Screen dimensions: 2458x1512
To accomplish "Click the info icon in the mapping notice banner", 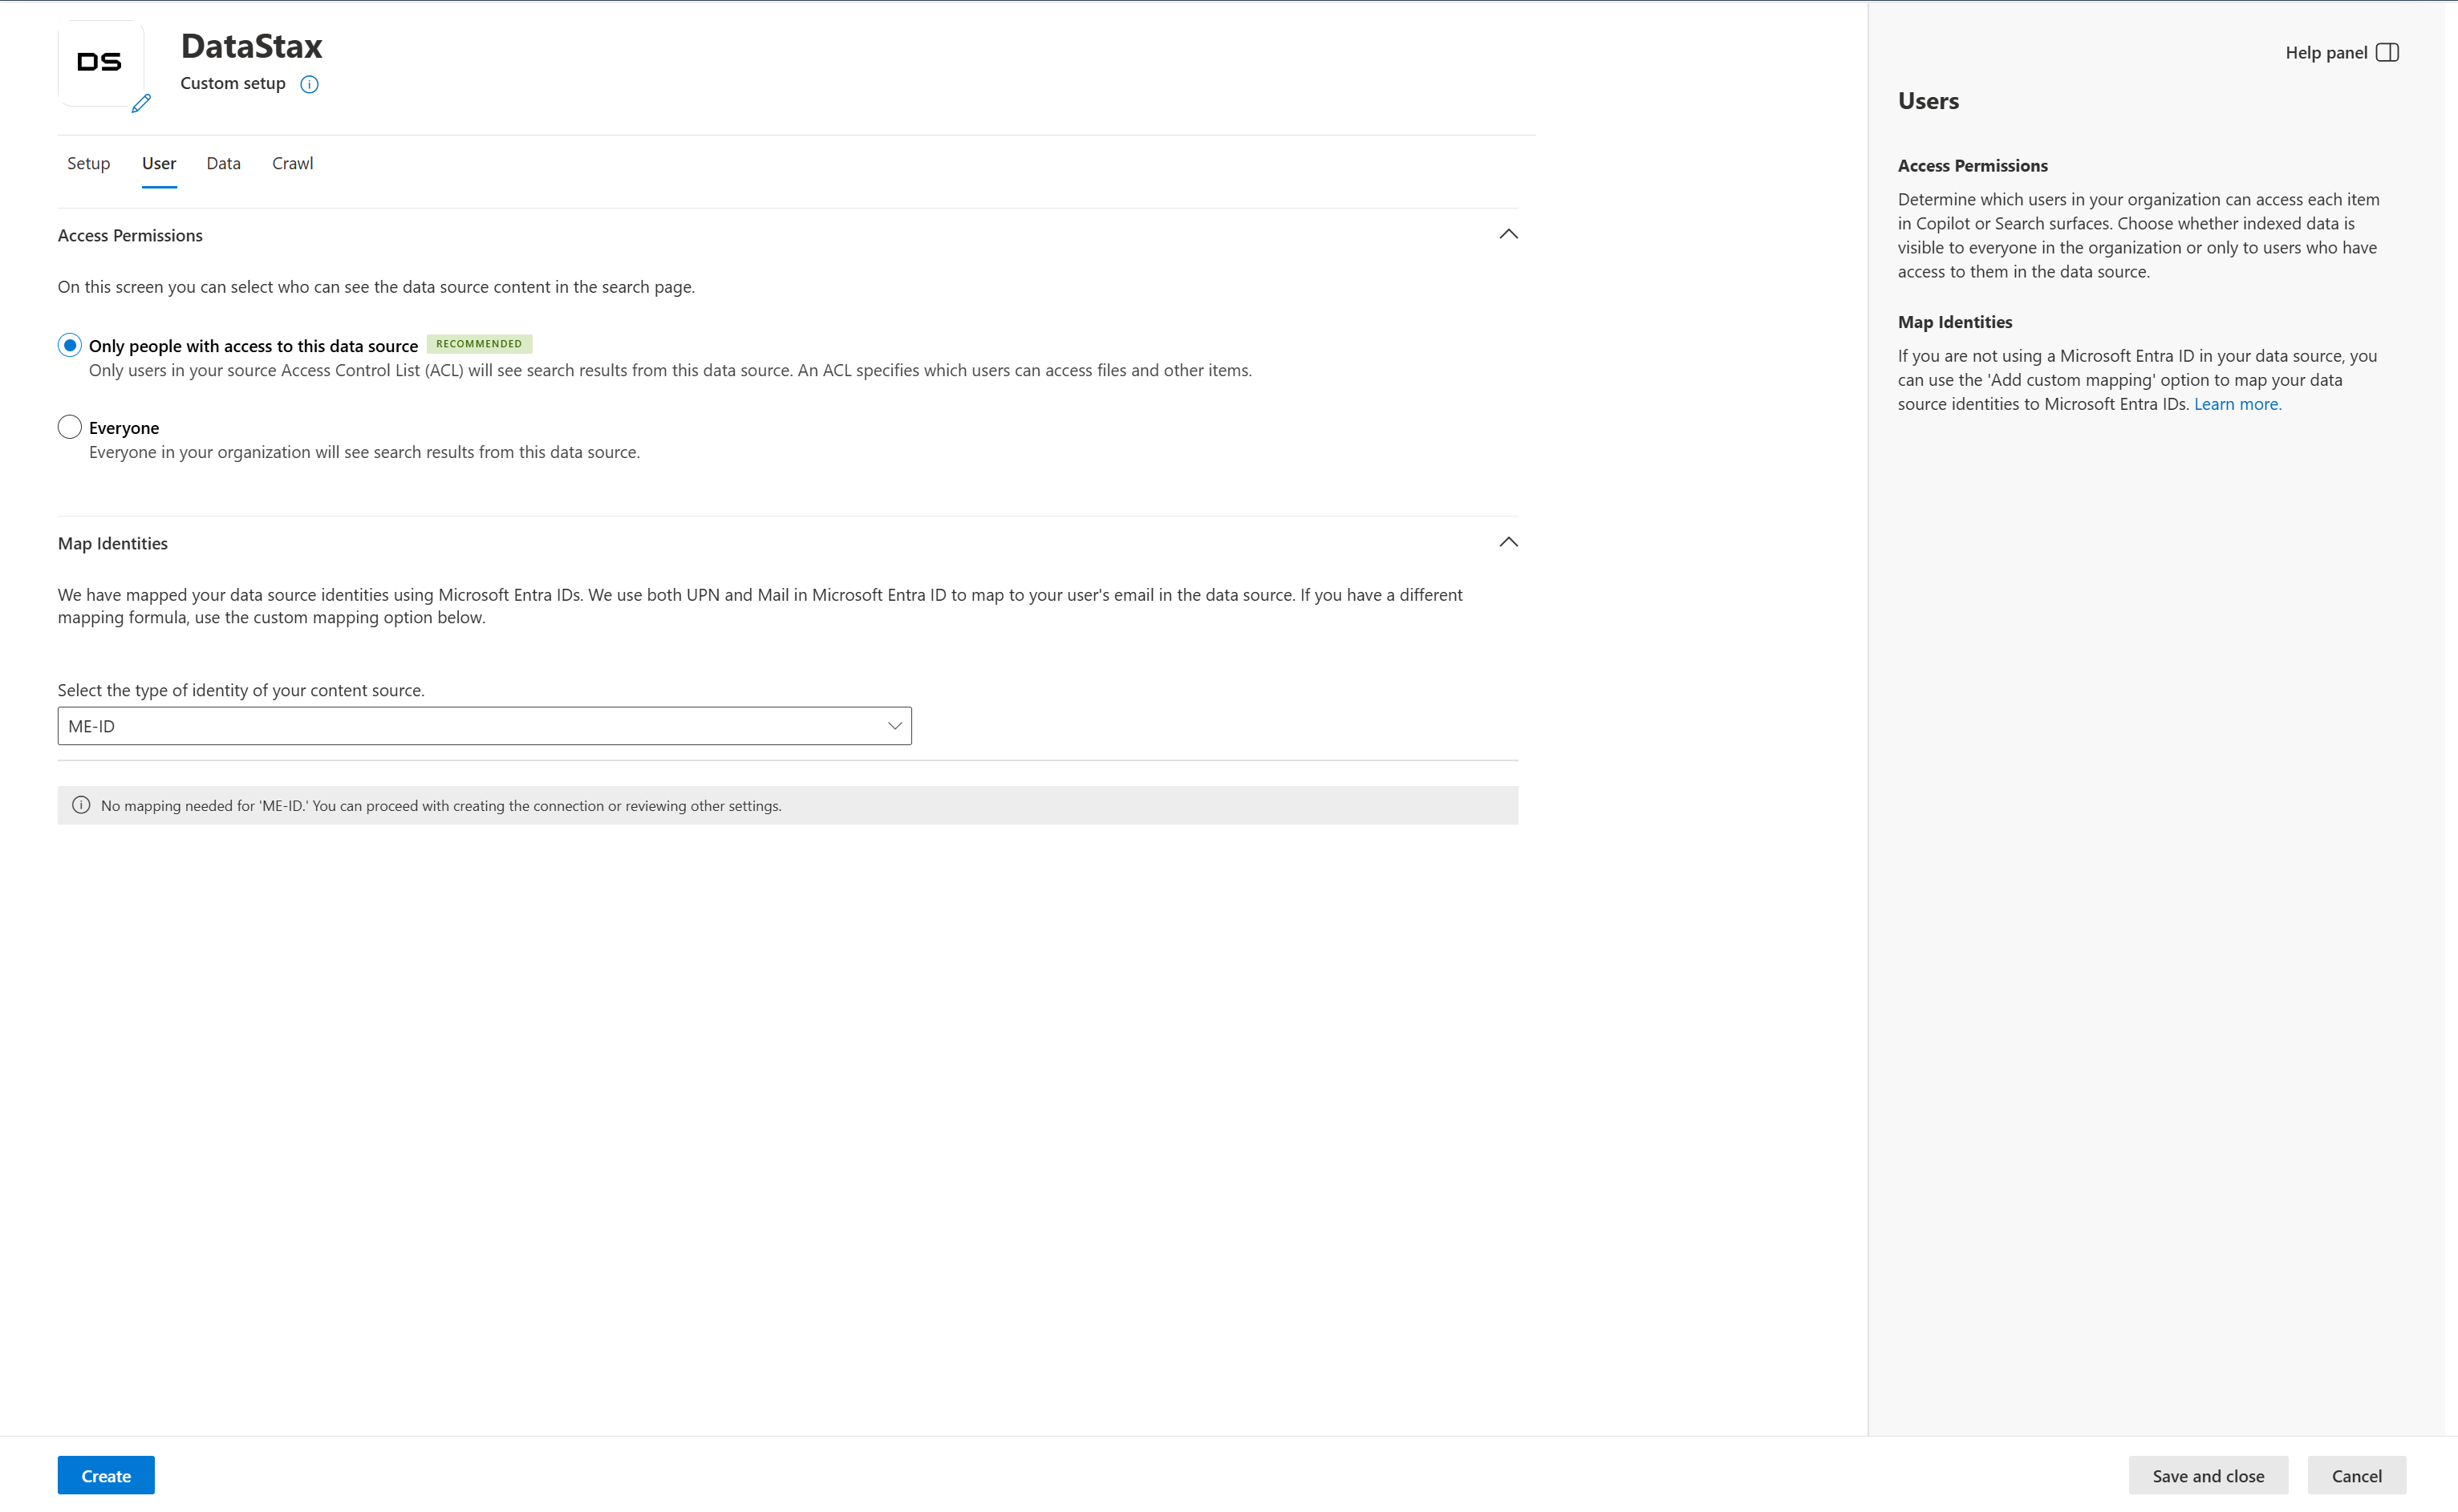I will click(x=80, y=804).
